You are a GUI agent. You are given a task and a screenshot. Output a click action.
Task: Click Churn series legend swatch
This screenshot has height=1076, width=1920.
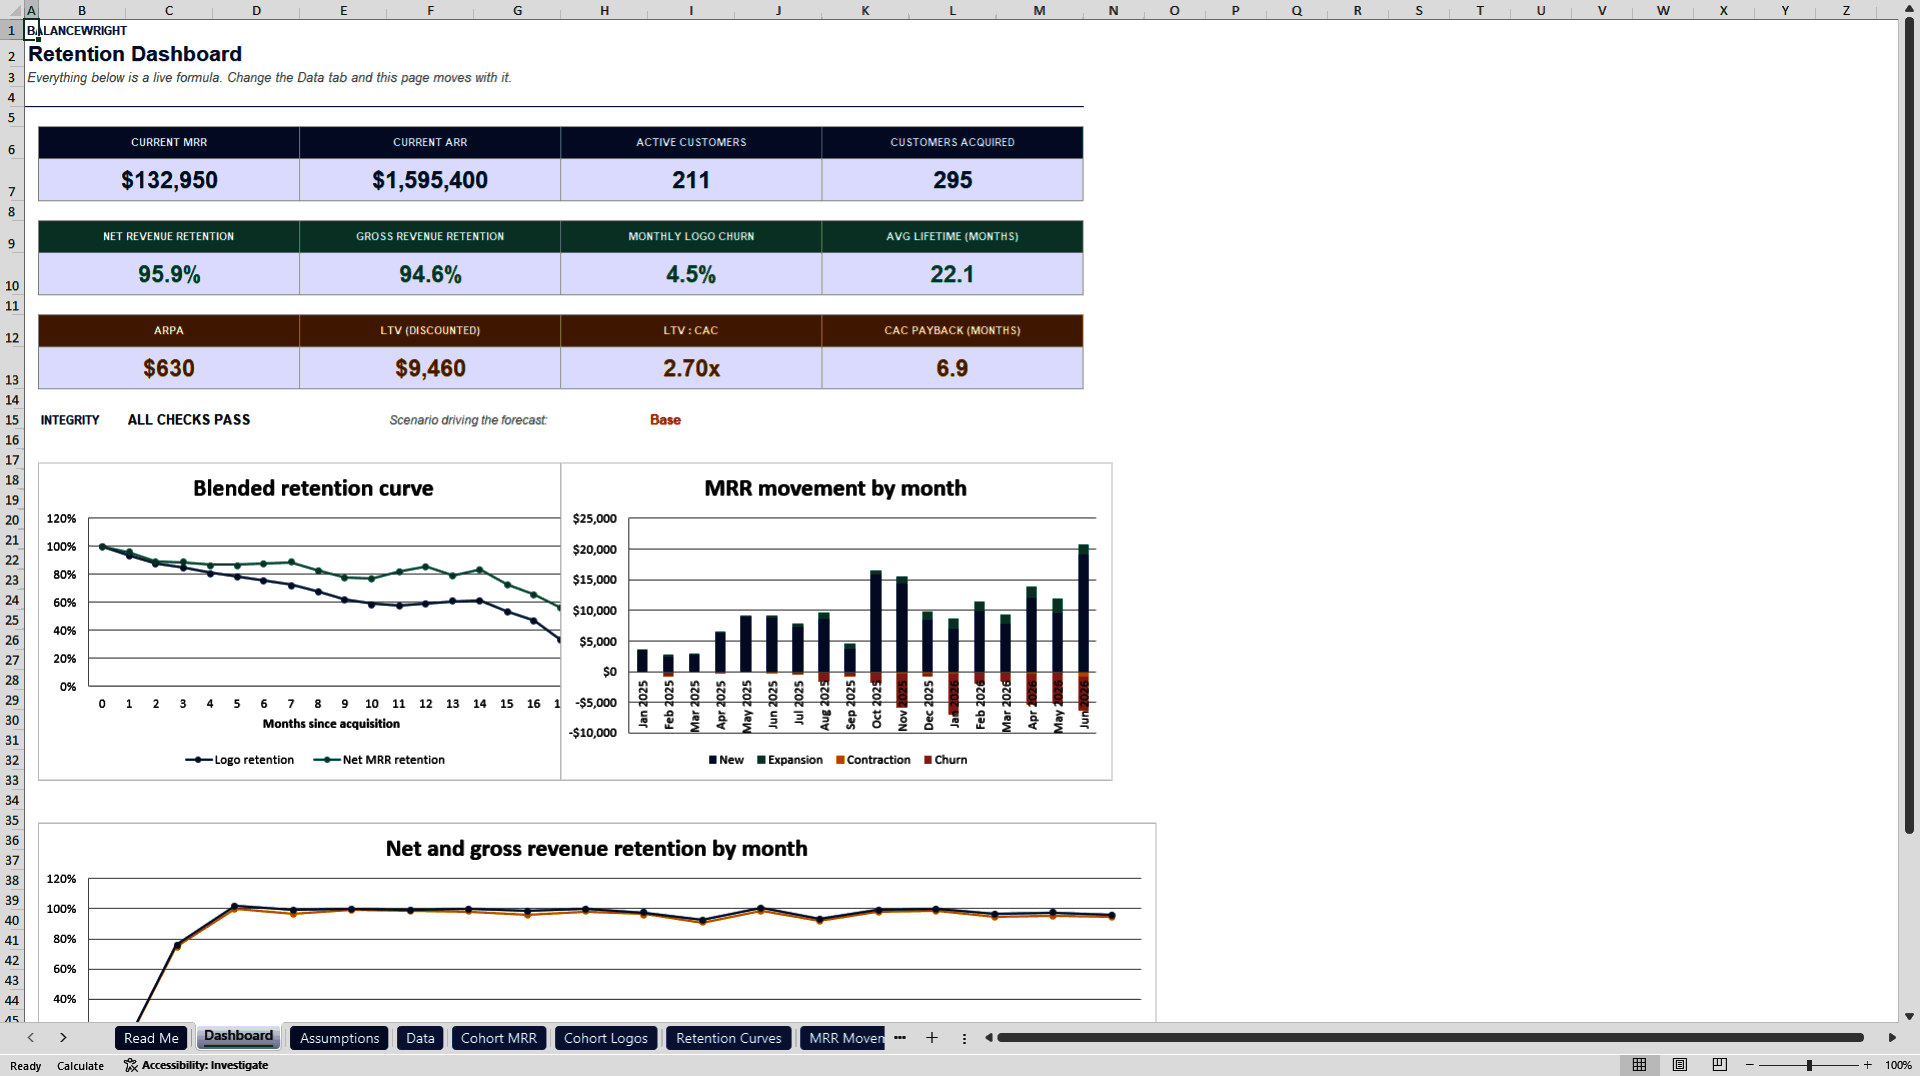927,760
